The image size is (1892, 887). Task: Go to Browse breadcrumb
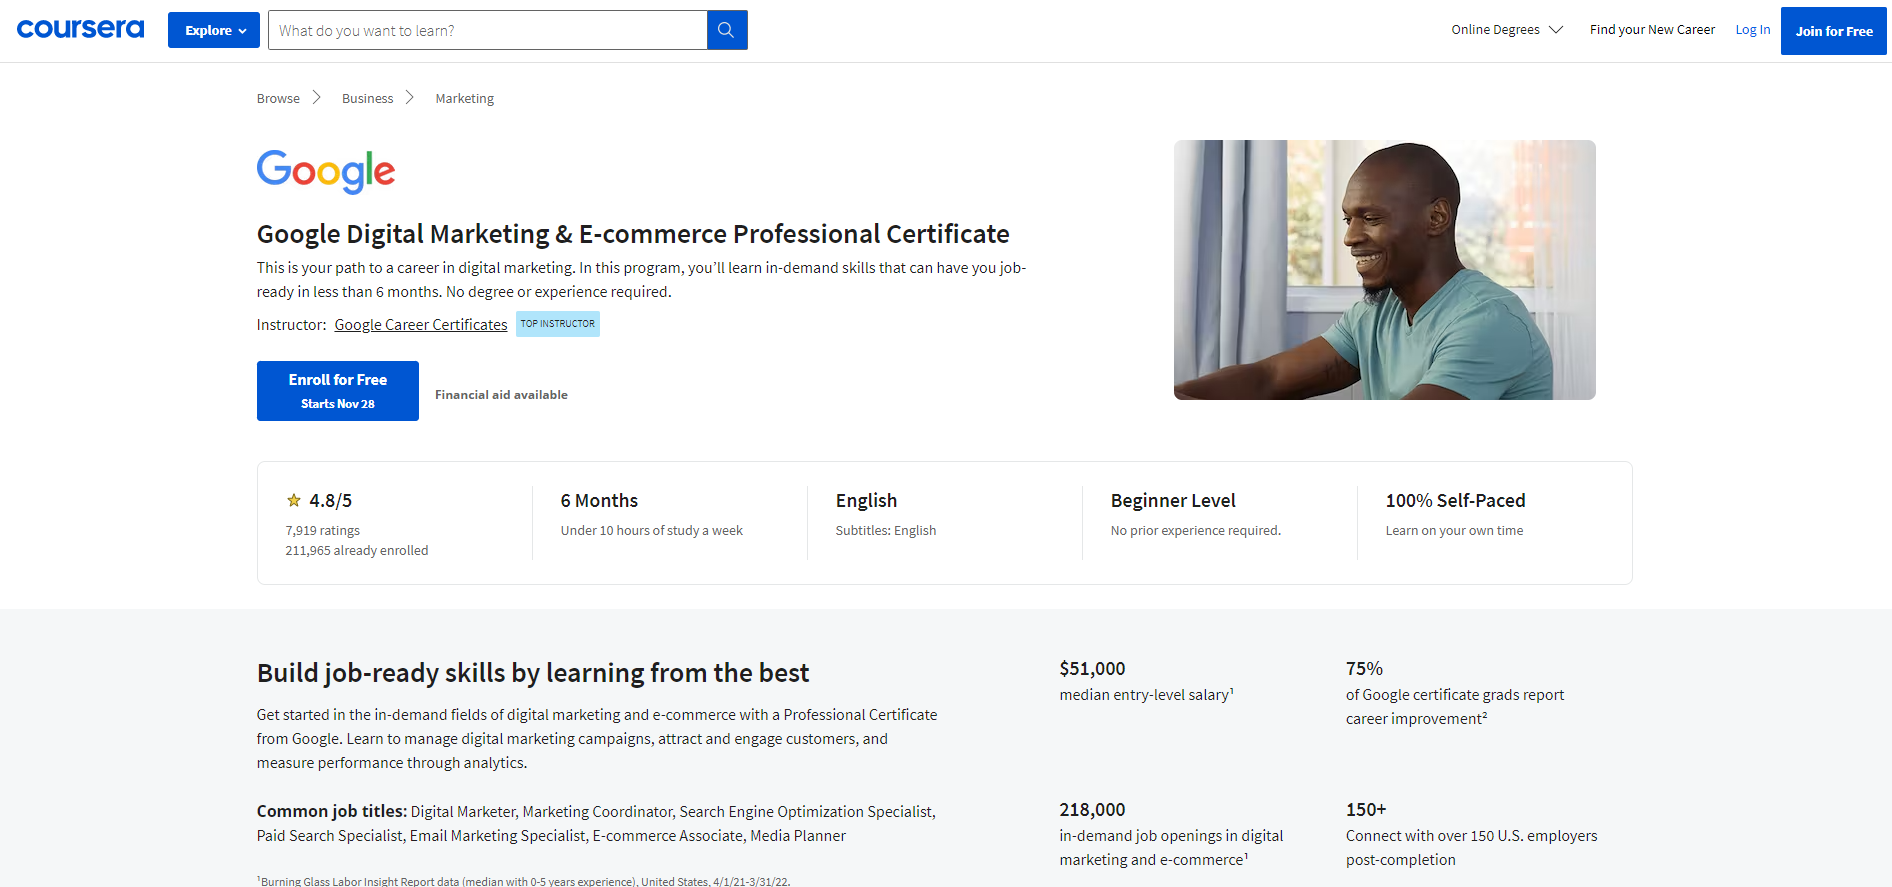tap(278, 98)
